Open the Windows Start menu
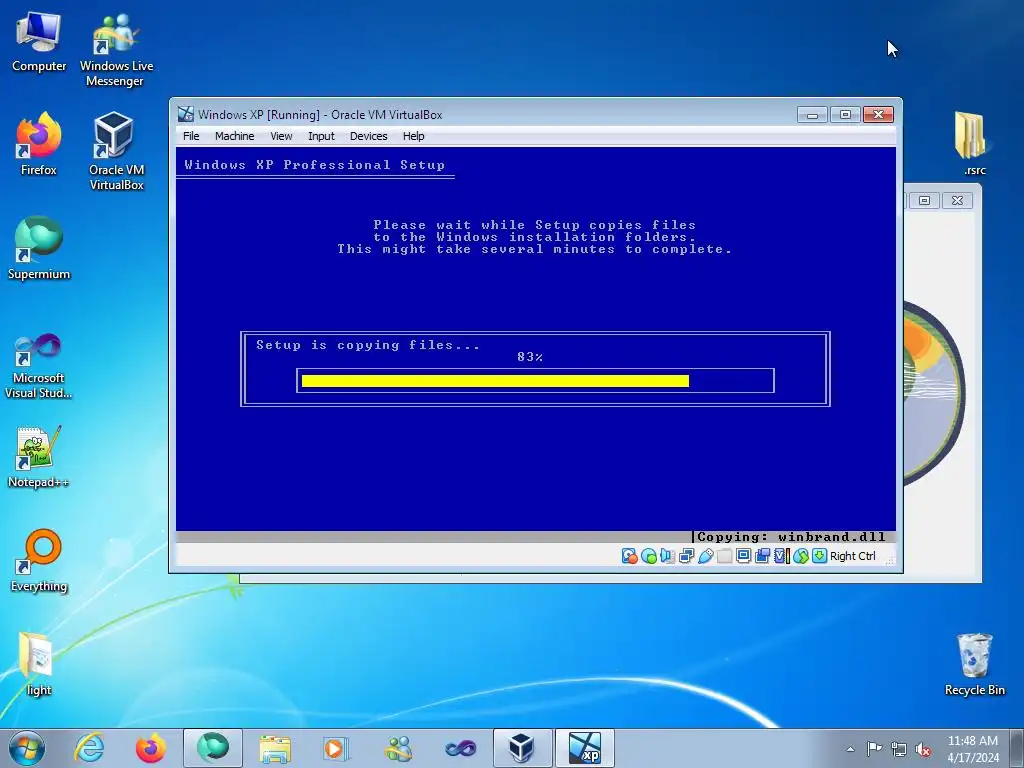1024x768 pixels. point(27,748)
